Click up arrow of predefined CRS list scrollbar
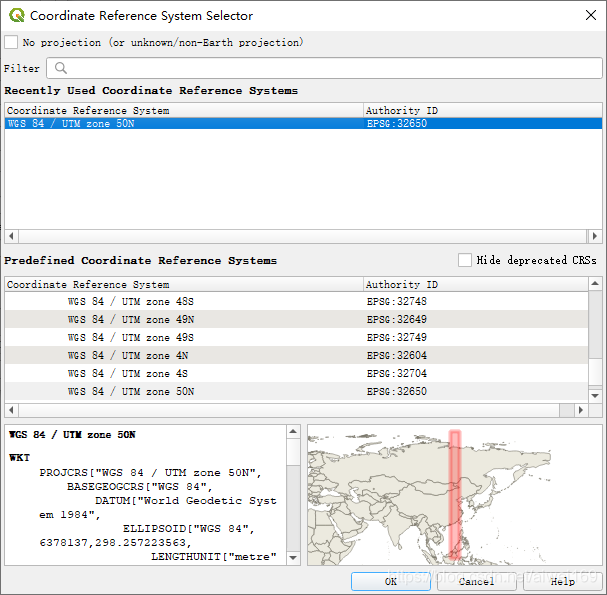607x595 pixels. coord(595,284)
